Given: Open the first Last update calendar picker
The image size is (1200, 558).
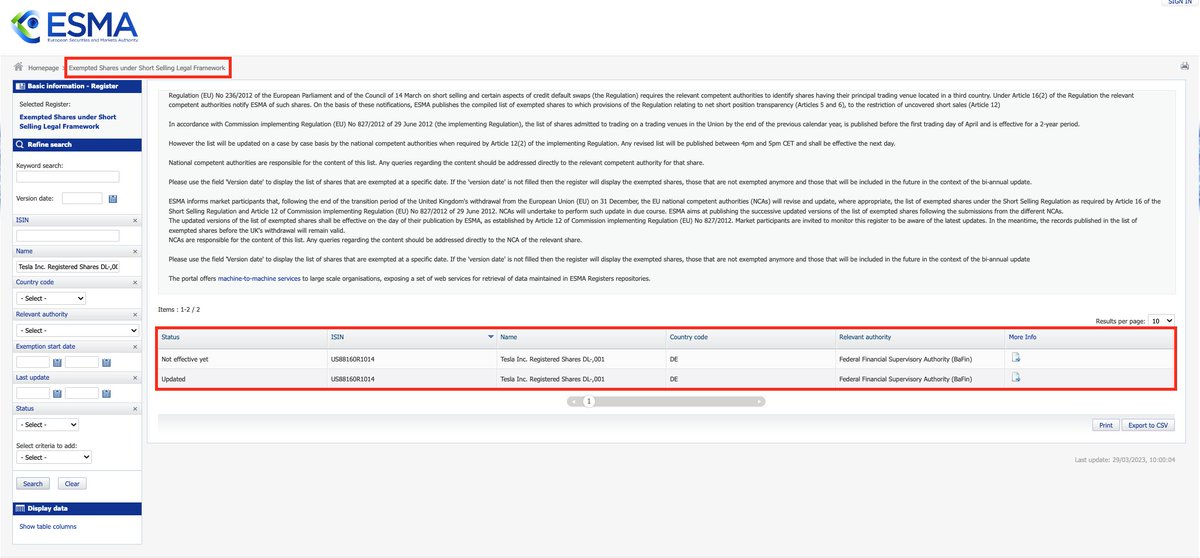Looking at the screenshot, I should [57, 393].
